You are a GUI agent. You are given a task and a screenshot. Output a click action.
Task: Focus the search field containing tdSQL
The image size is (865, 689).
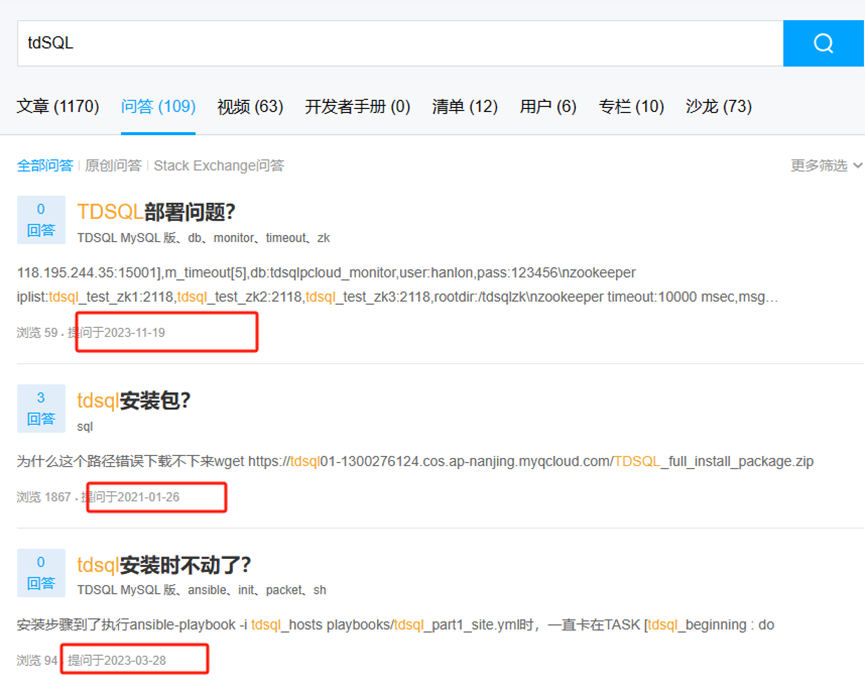click(x=400, y=43)
